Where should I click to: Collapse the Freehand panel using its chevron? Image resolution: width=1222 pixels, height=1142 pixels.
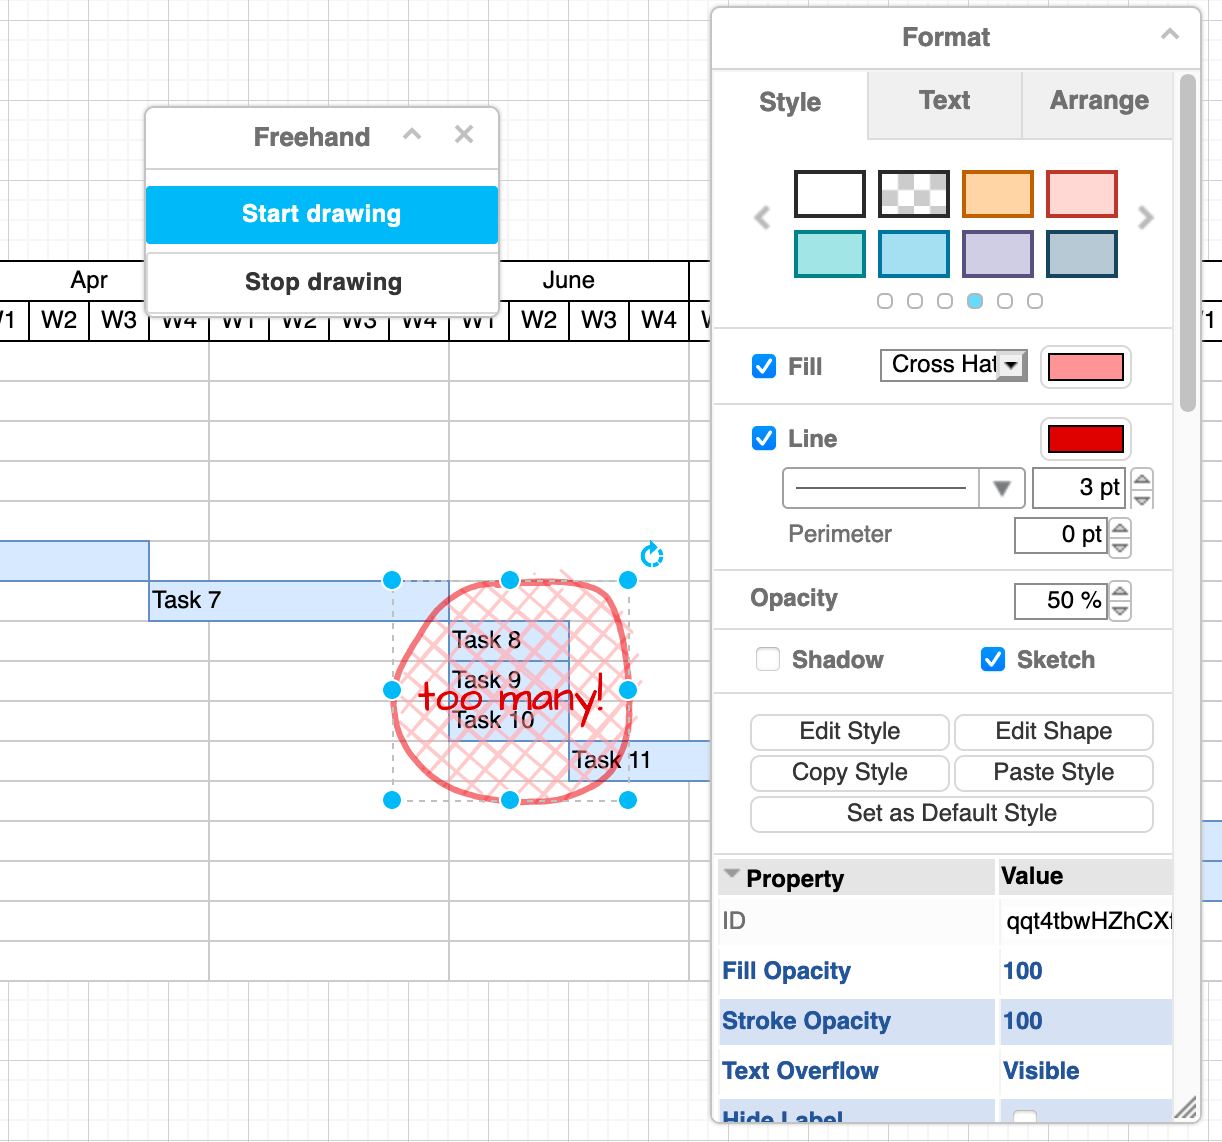pyautogui.click(x=412, y=134)
